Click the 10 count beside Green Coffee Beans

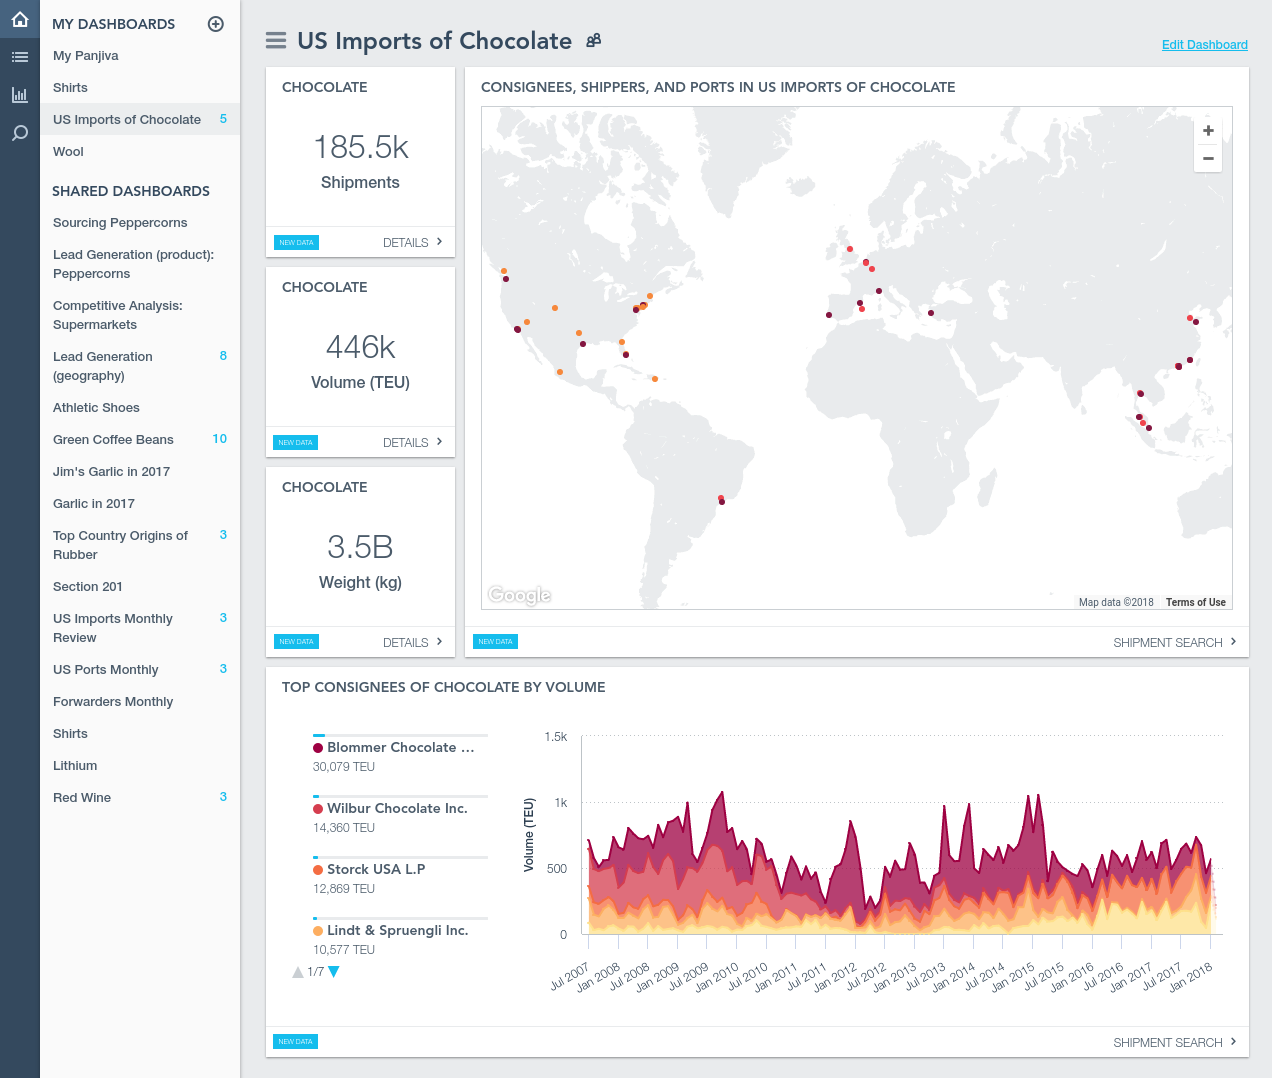click(x=220, y=439)
